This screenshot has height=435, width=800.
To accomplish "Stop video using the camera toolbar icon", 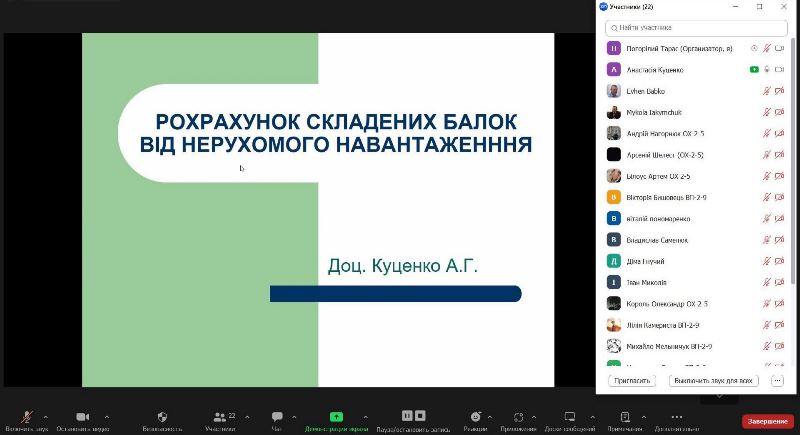I will pos(83,417).
